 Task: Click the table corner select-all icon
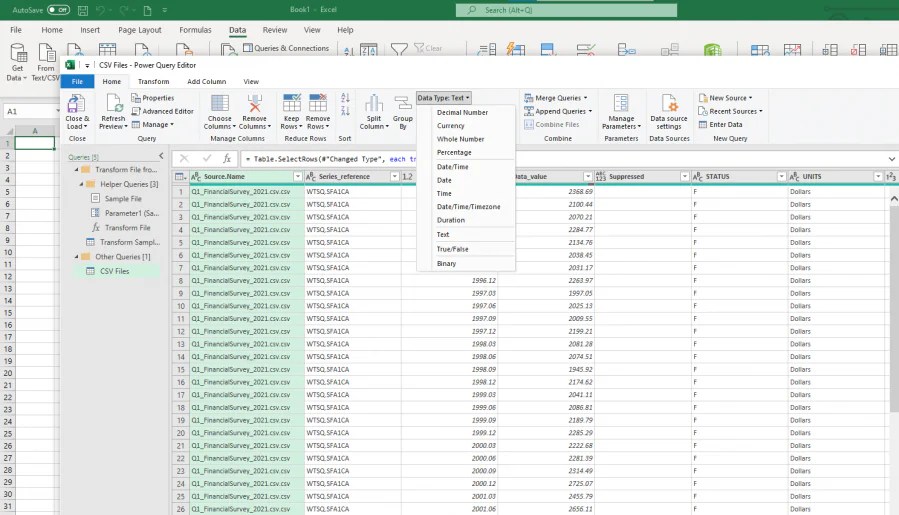(x=180, y=177)
